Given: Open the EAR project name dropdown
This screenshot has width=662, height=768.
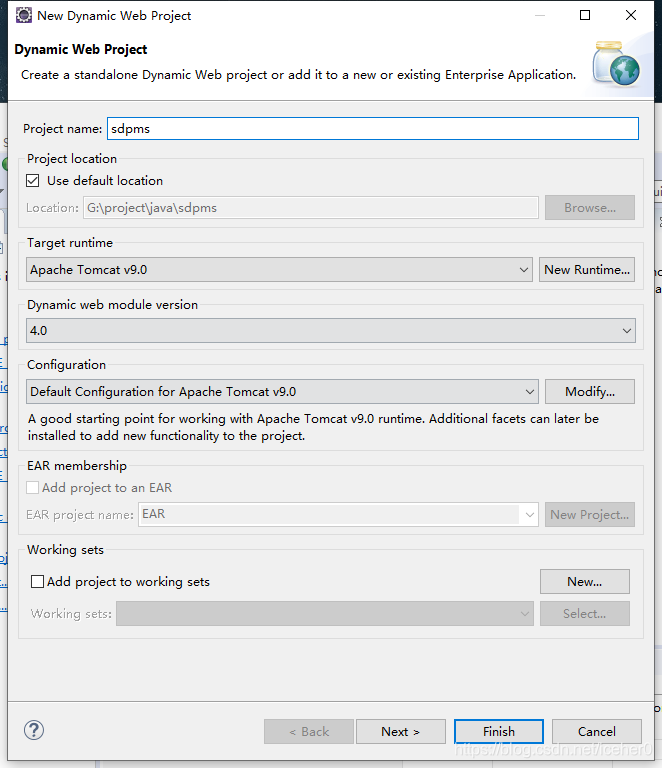Looking at the screenshot, I should (338, 514).
